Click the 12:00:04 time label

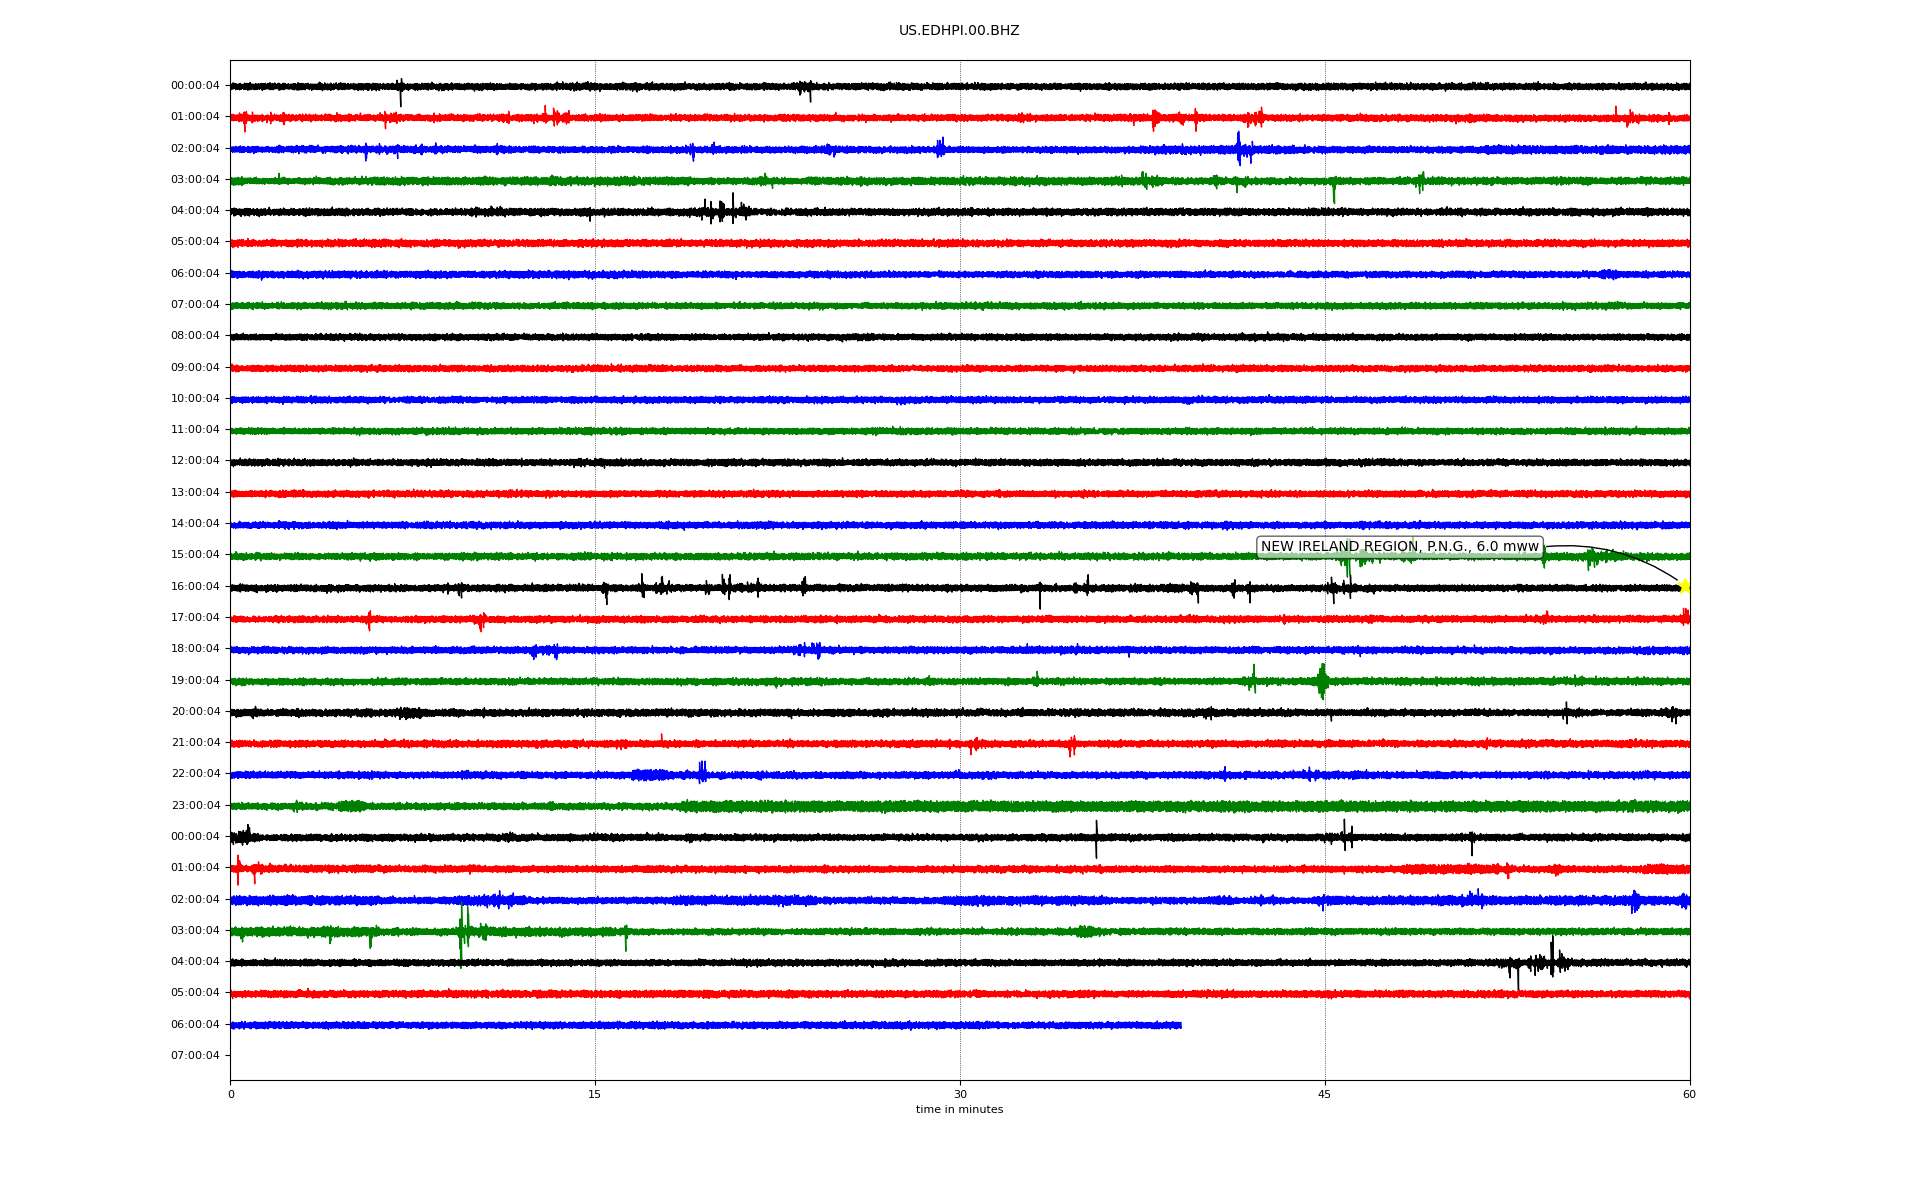[195, 461]
